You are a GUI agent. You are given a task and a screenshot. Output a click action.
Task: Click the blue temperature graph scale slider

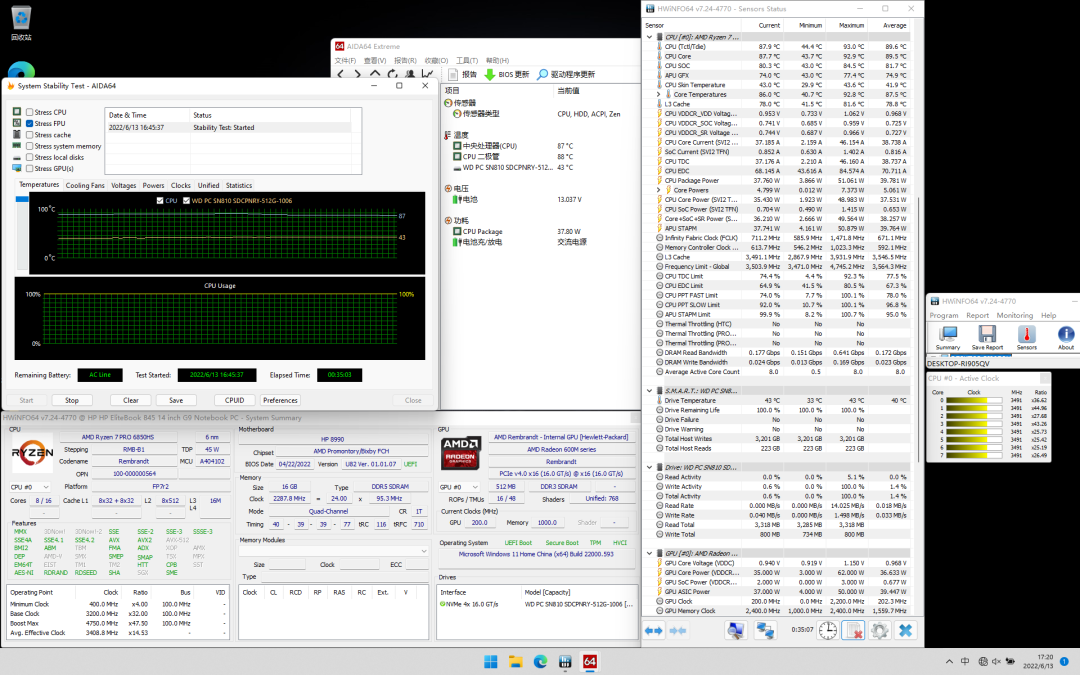coord(21,200)
